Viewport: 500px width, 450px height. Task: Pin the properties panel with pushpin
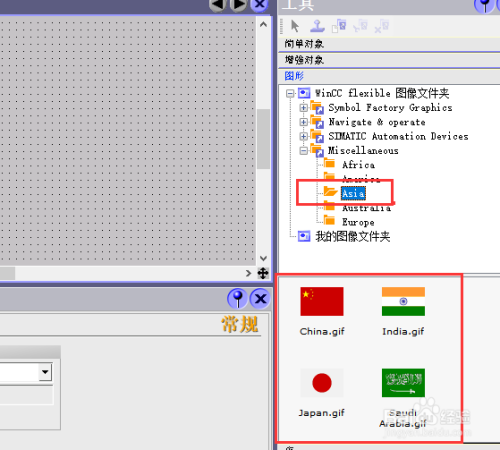pos(238,298)
